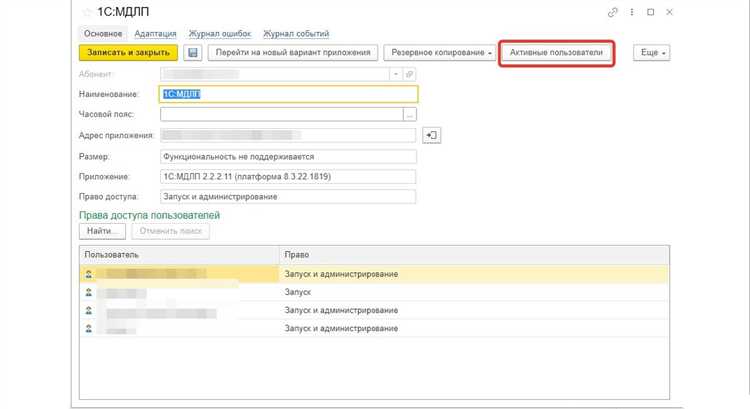Image resolution: width=750 pixels, height=409 pixels.
Task: Click the Право доступа field
Action: point(288,197)
